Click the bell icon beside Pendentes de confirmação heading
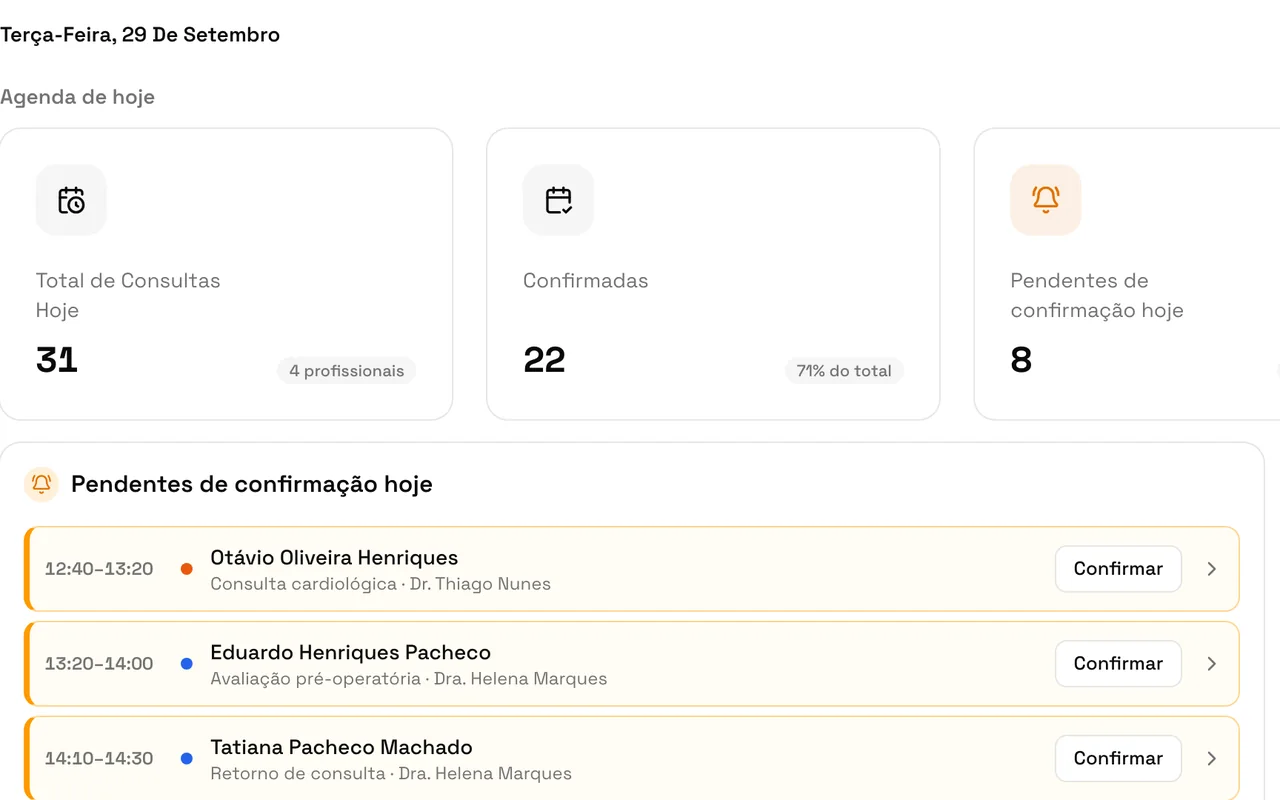This screenshot has height=800, width=1280. point(41,484)
